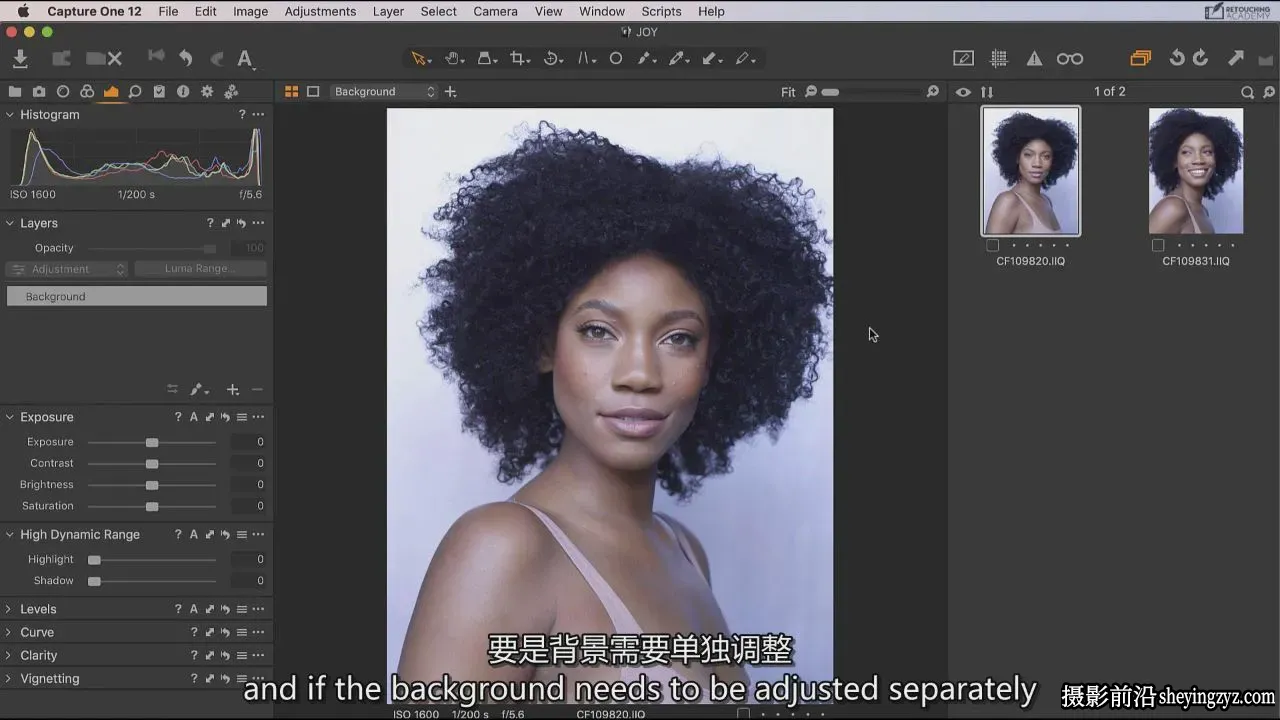
Task: Collapse the Histogram panel
Action: [10, 115]
